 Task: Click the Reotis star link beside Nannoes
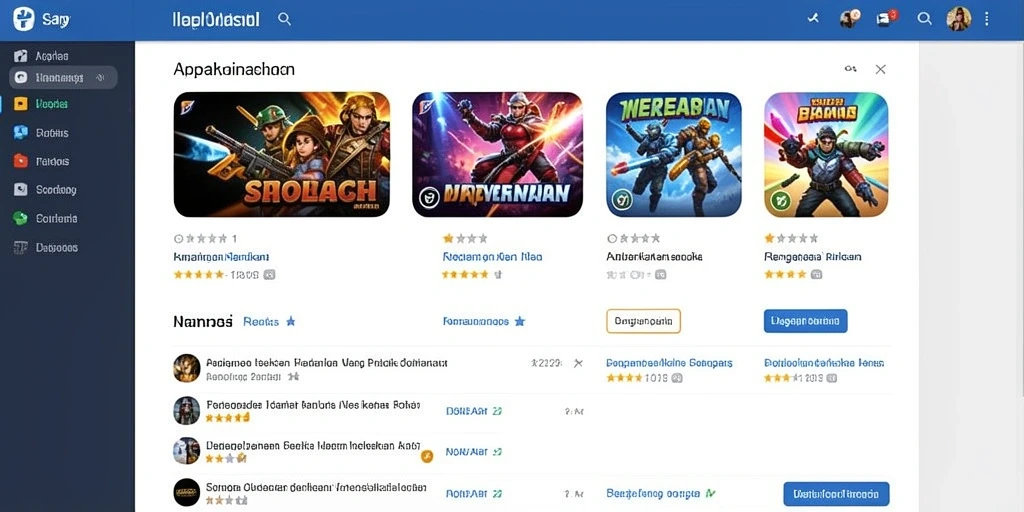click(269, 321)
